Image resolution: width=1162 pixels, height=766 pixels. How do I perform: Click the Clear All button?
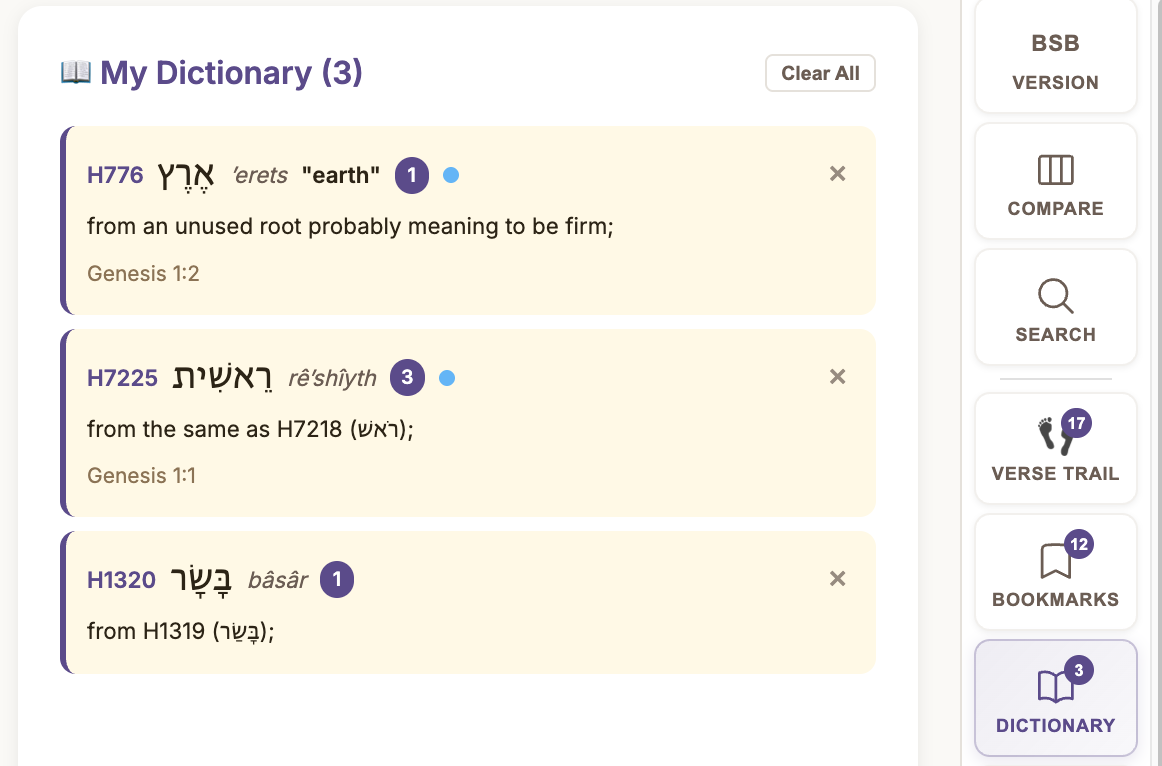[820, 72]
